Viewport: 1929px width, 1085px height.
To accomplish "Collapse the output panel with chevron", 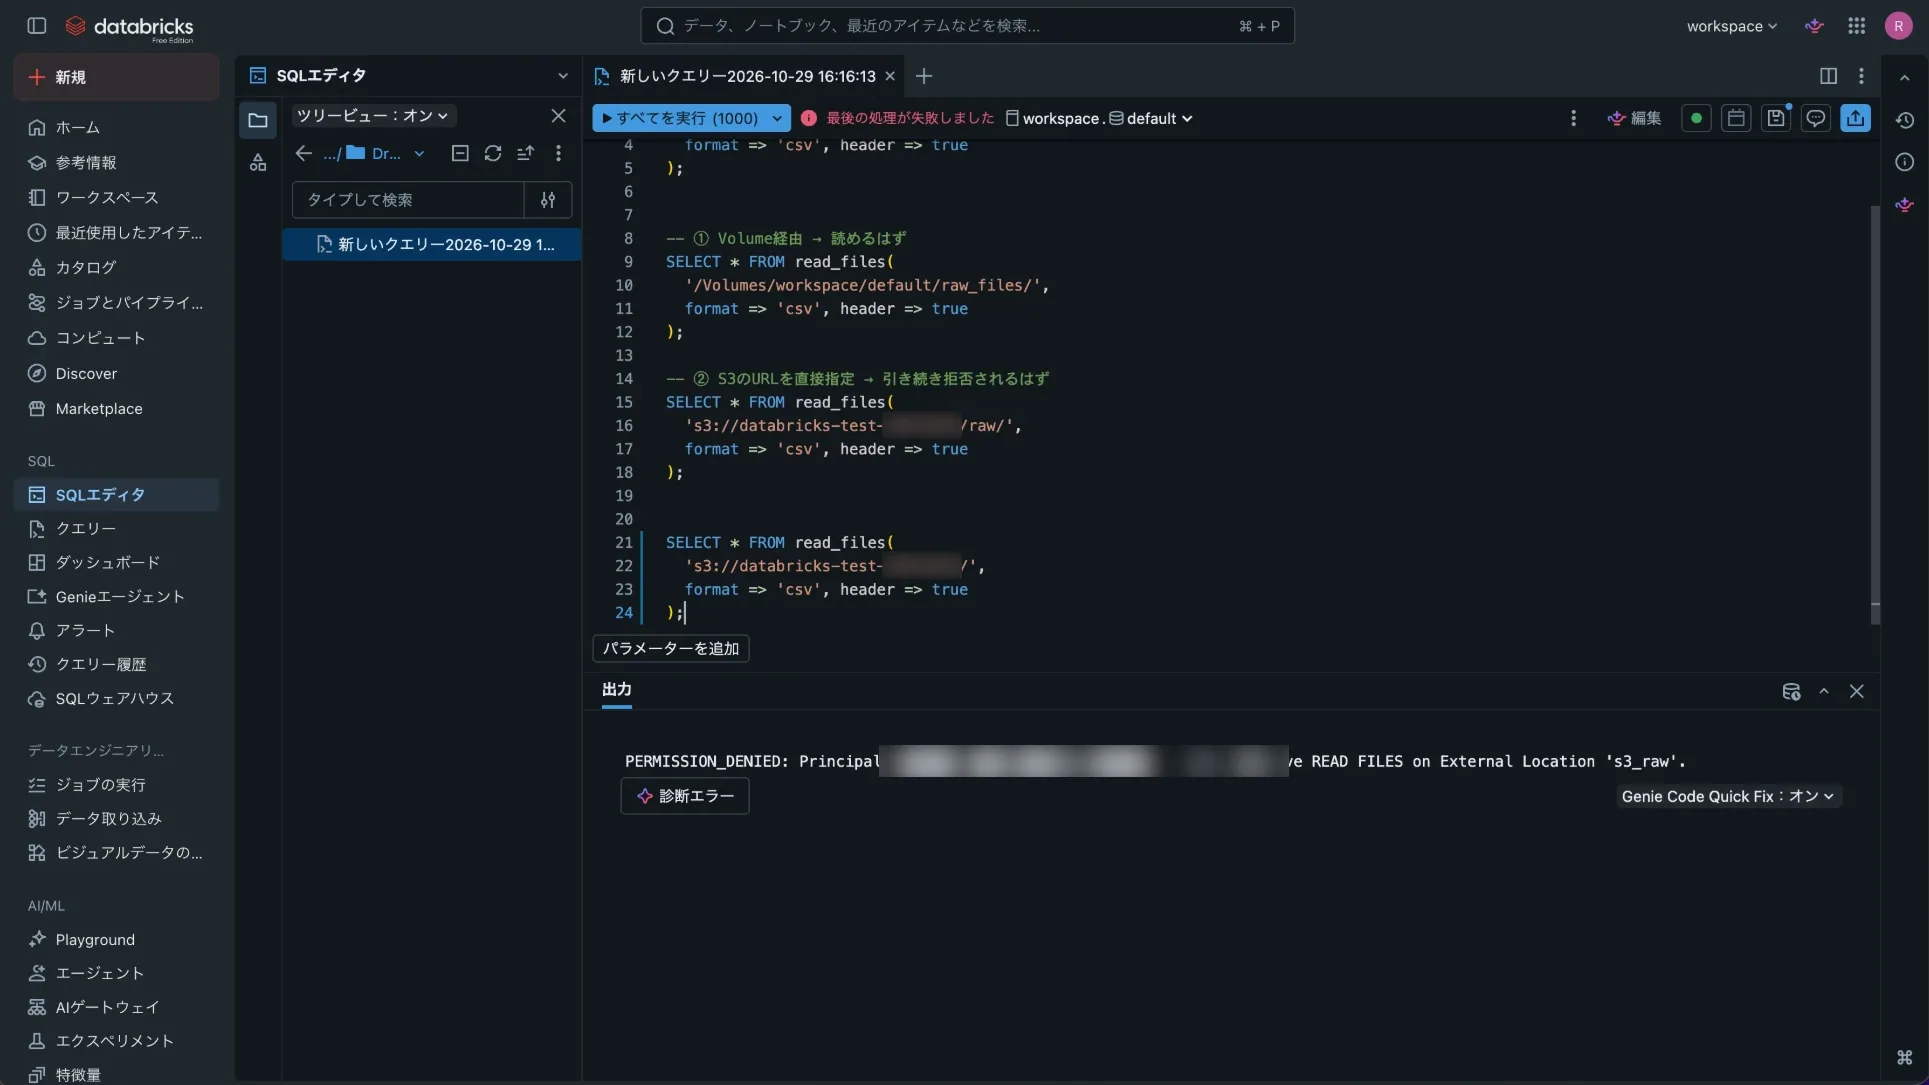I will [x=1824, y=692].
